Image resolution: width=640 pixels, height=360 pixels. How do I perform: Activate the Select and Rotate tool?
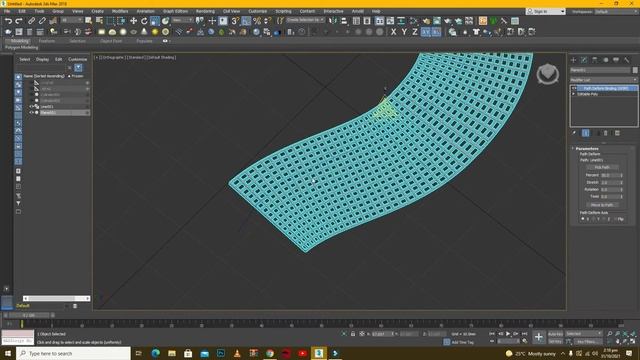(x=144, y=21)
